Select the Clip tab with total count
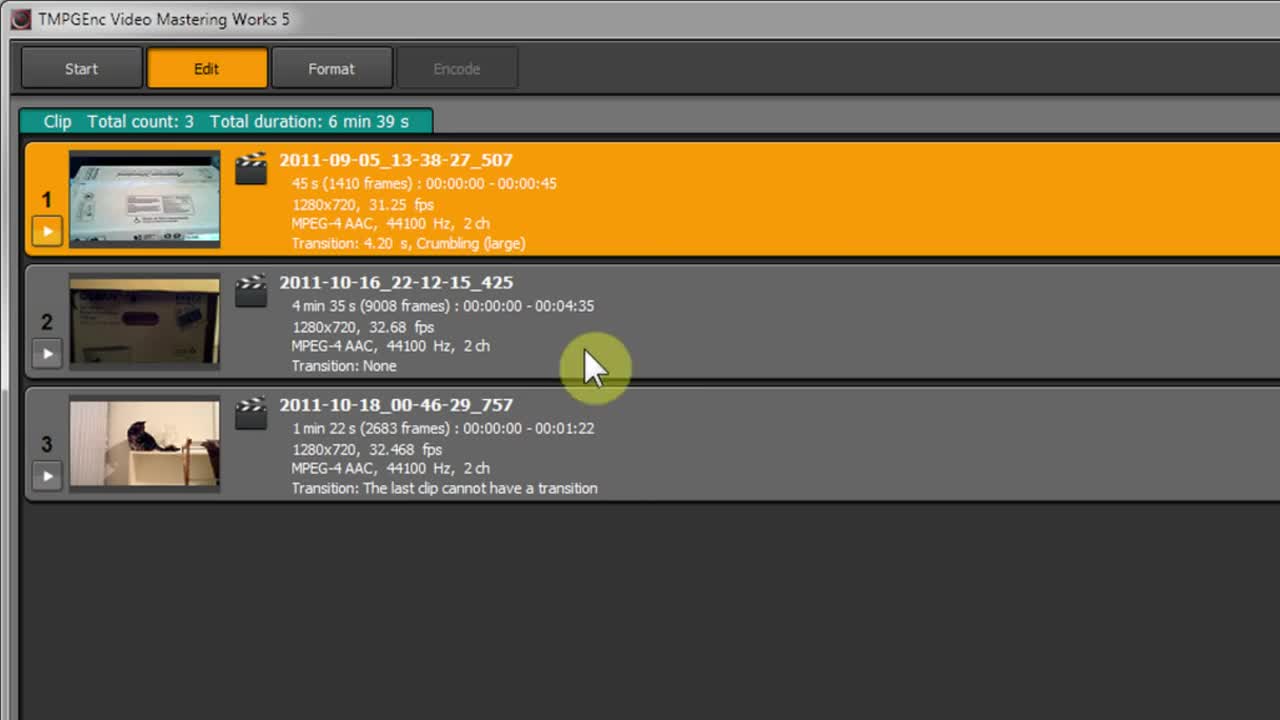This screenshot has width=1280, height=720. pos(226,121)
